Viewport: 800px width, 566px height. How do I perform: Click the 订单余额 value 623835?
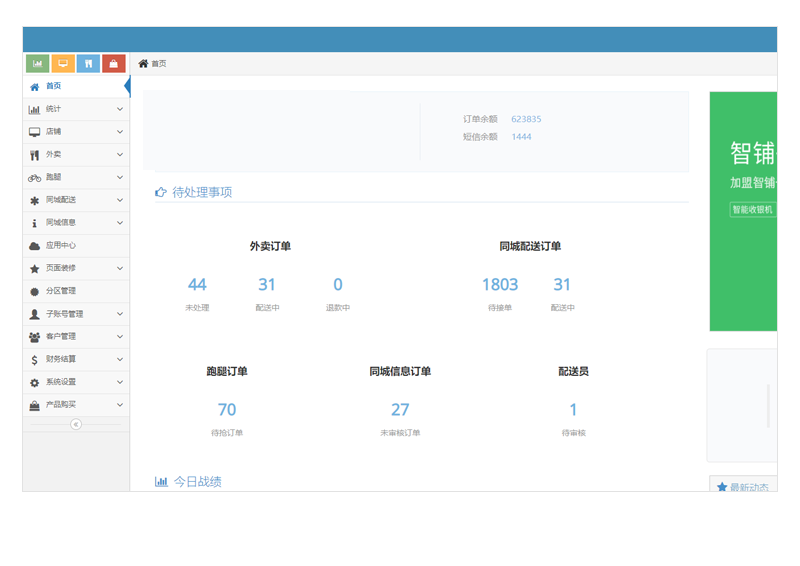526,119
